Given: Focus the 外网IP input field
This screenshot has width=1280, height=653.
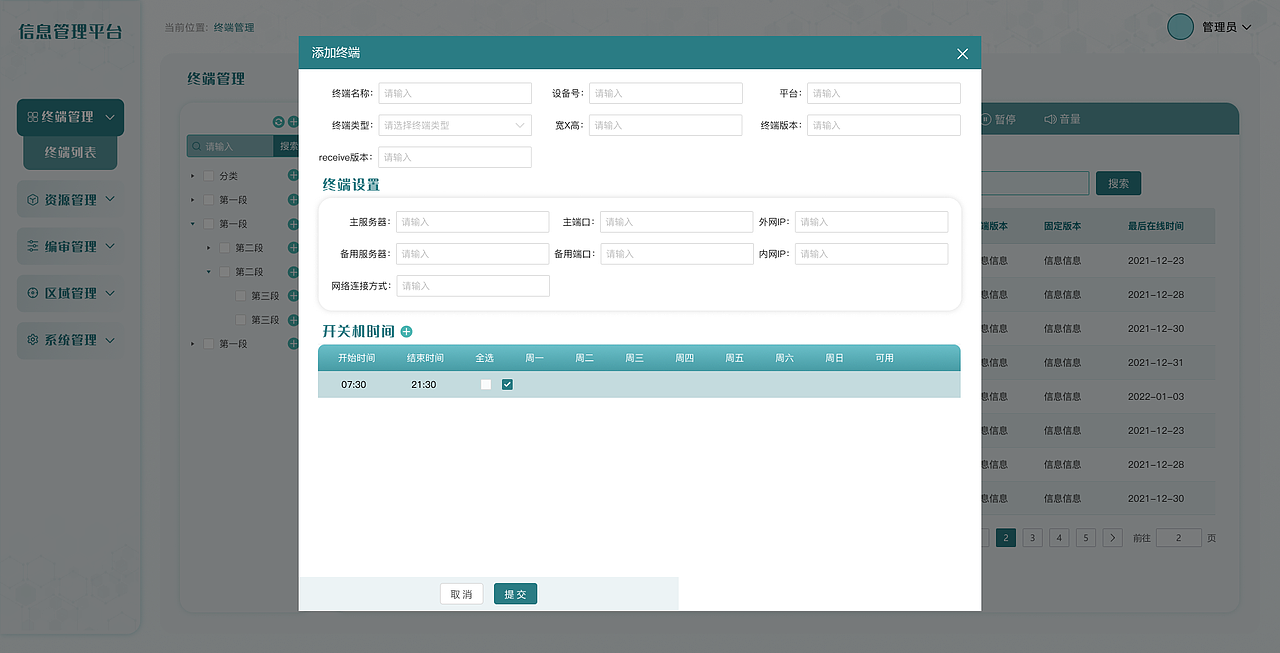Looking at the screenshot, I should 871,222.
